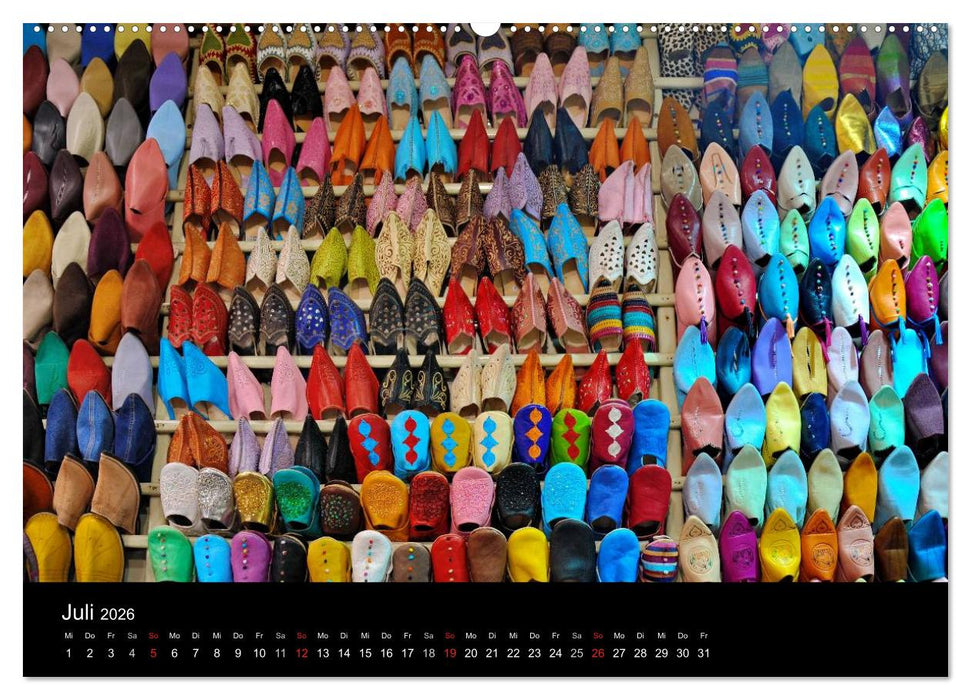Click Sunday date 19 in red

pos(450,652)
